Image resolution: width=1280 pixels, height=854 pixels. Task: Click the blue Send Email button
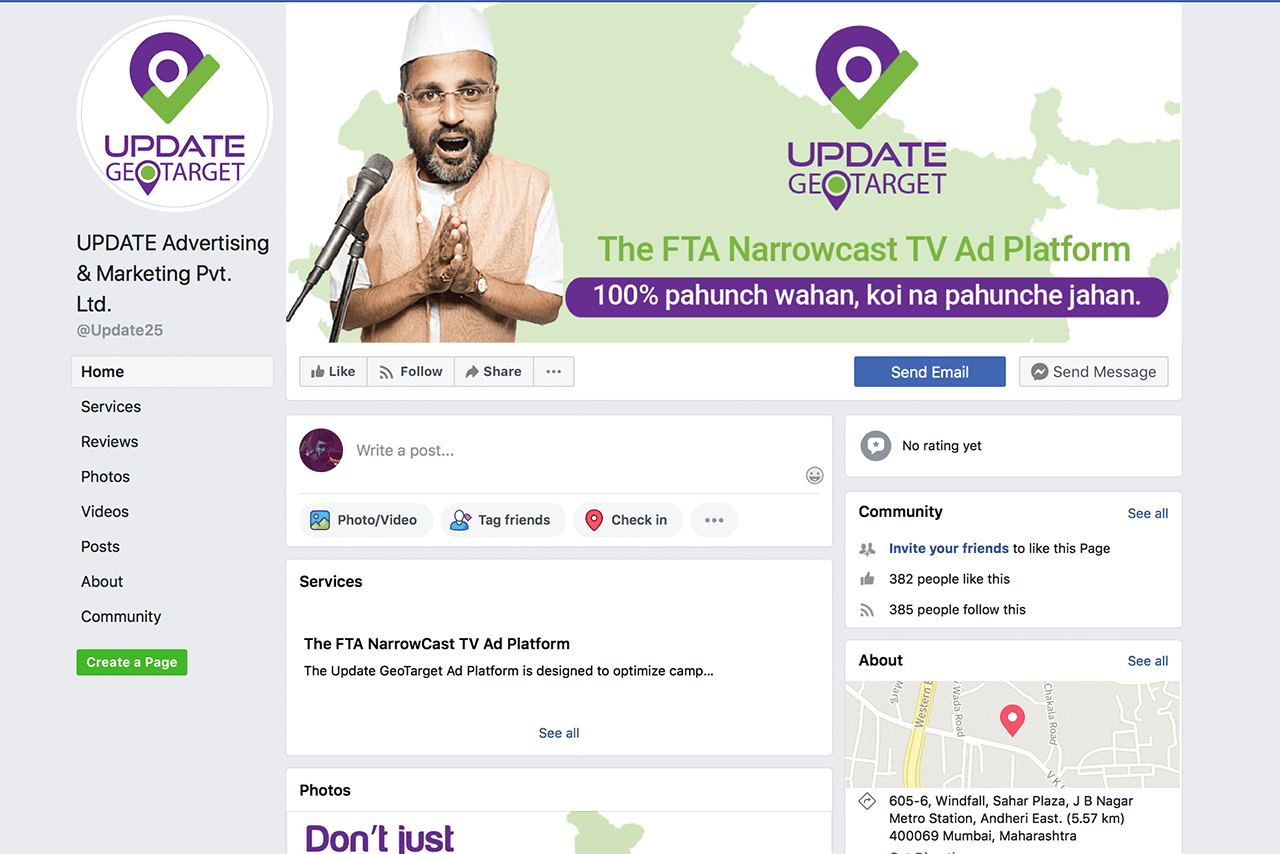tap(930, 371)
